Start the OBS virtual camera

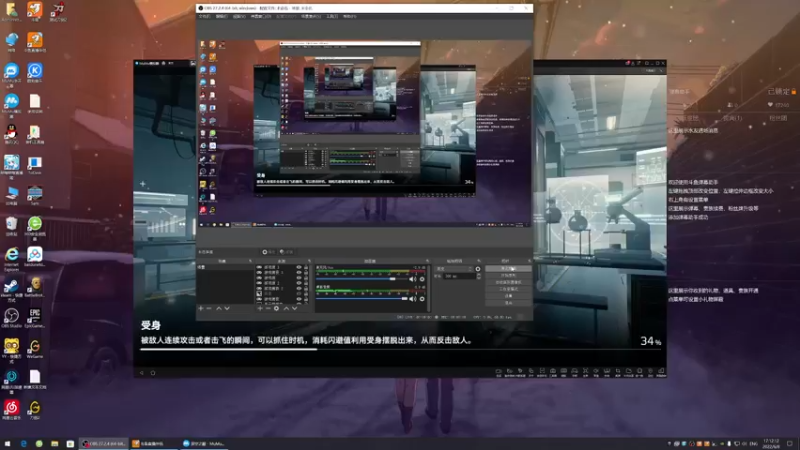pos(508,282)
